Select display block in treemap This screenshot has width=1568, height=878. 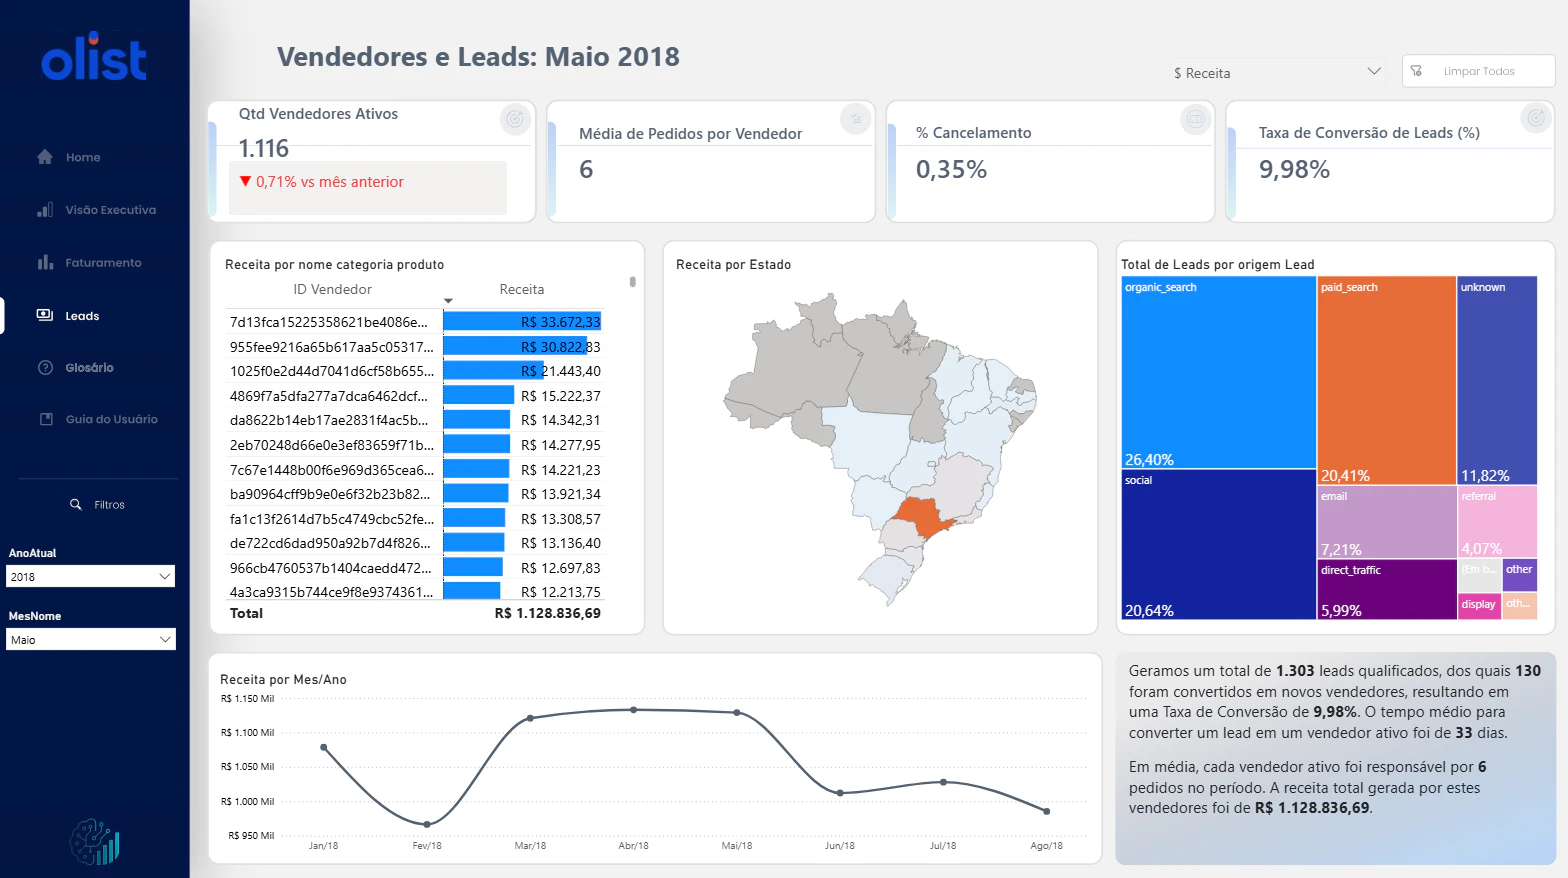[1479, 606]
